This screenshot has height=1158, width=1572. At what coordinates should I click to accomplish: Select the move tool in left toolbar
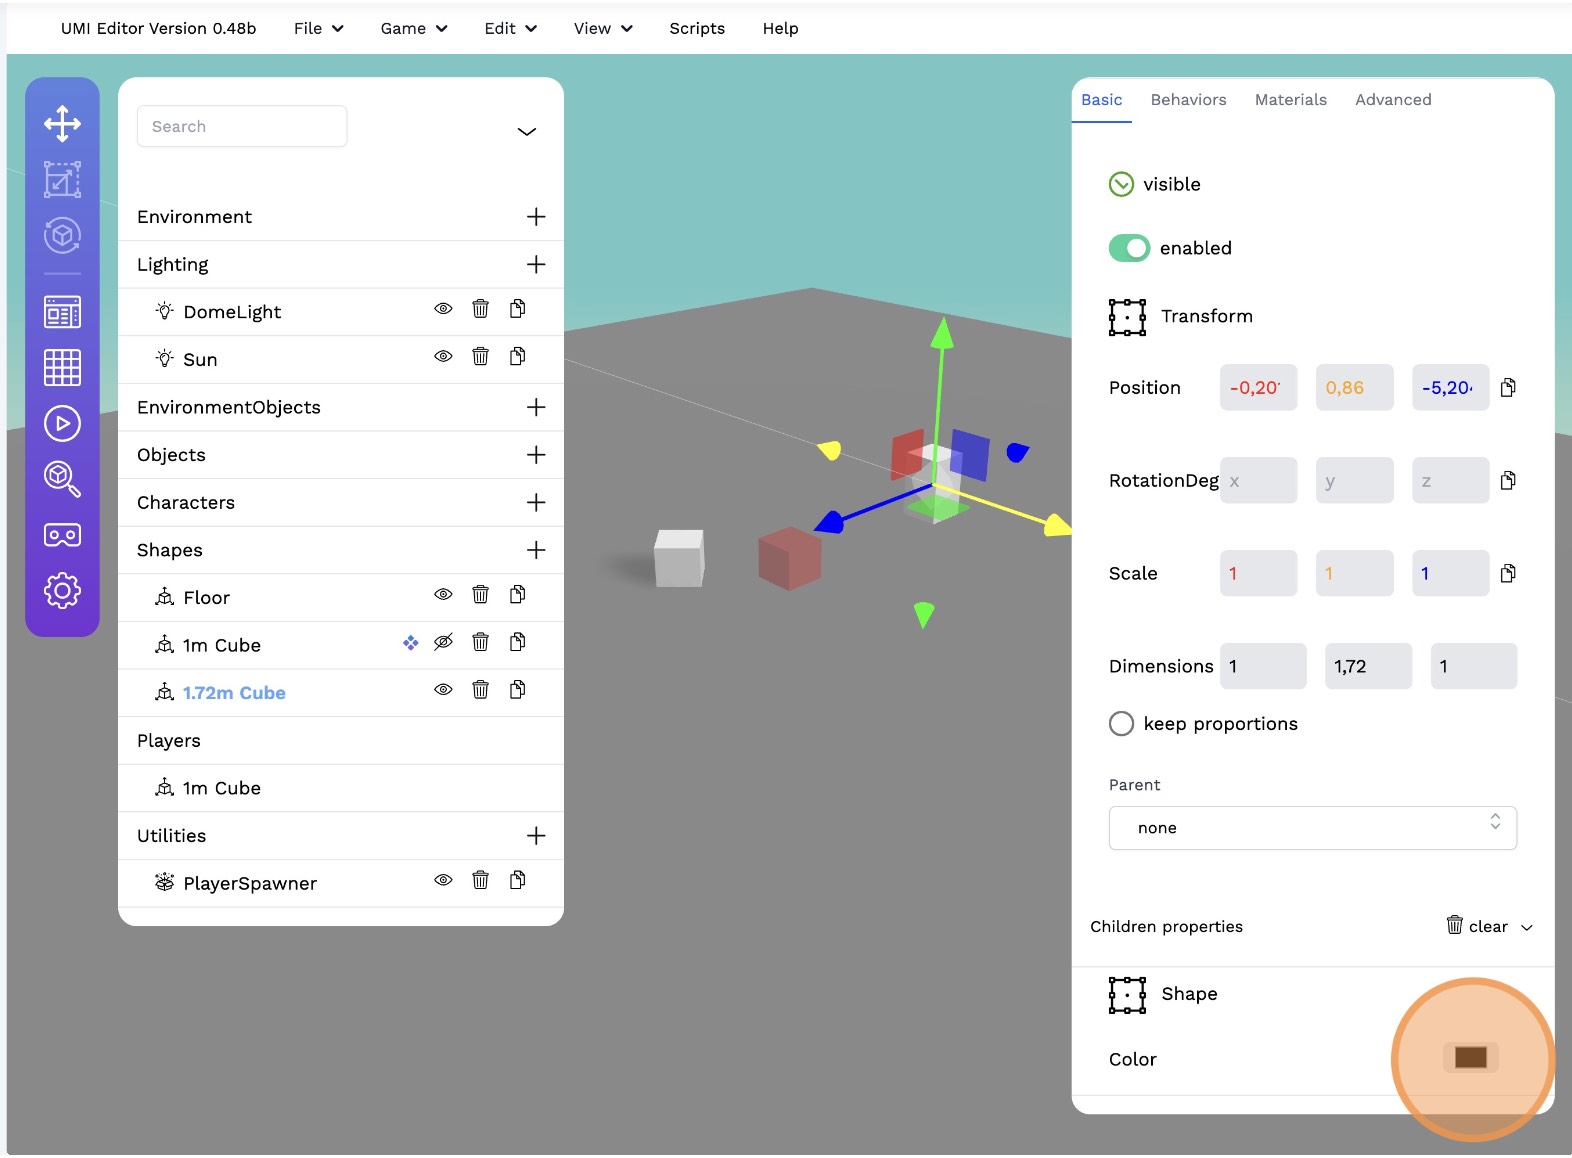[x=62, y=124]
